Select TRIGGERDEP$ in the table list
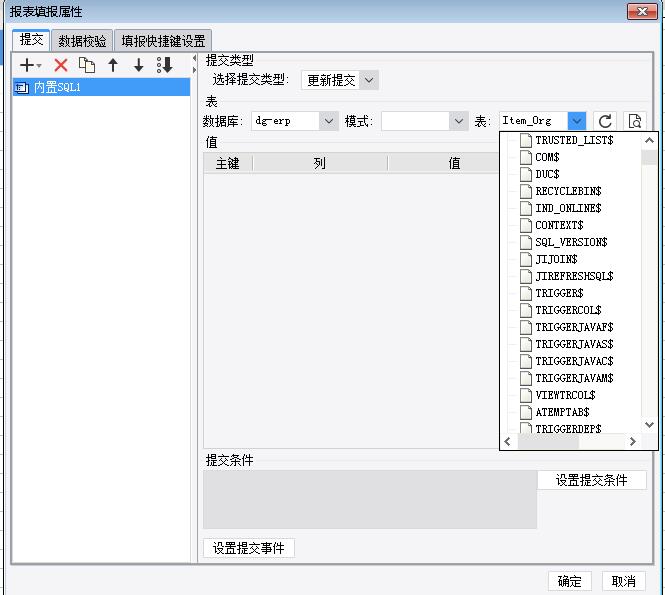The image size is (665, 595). pos(568,428)
